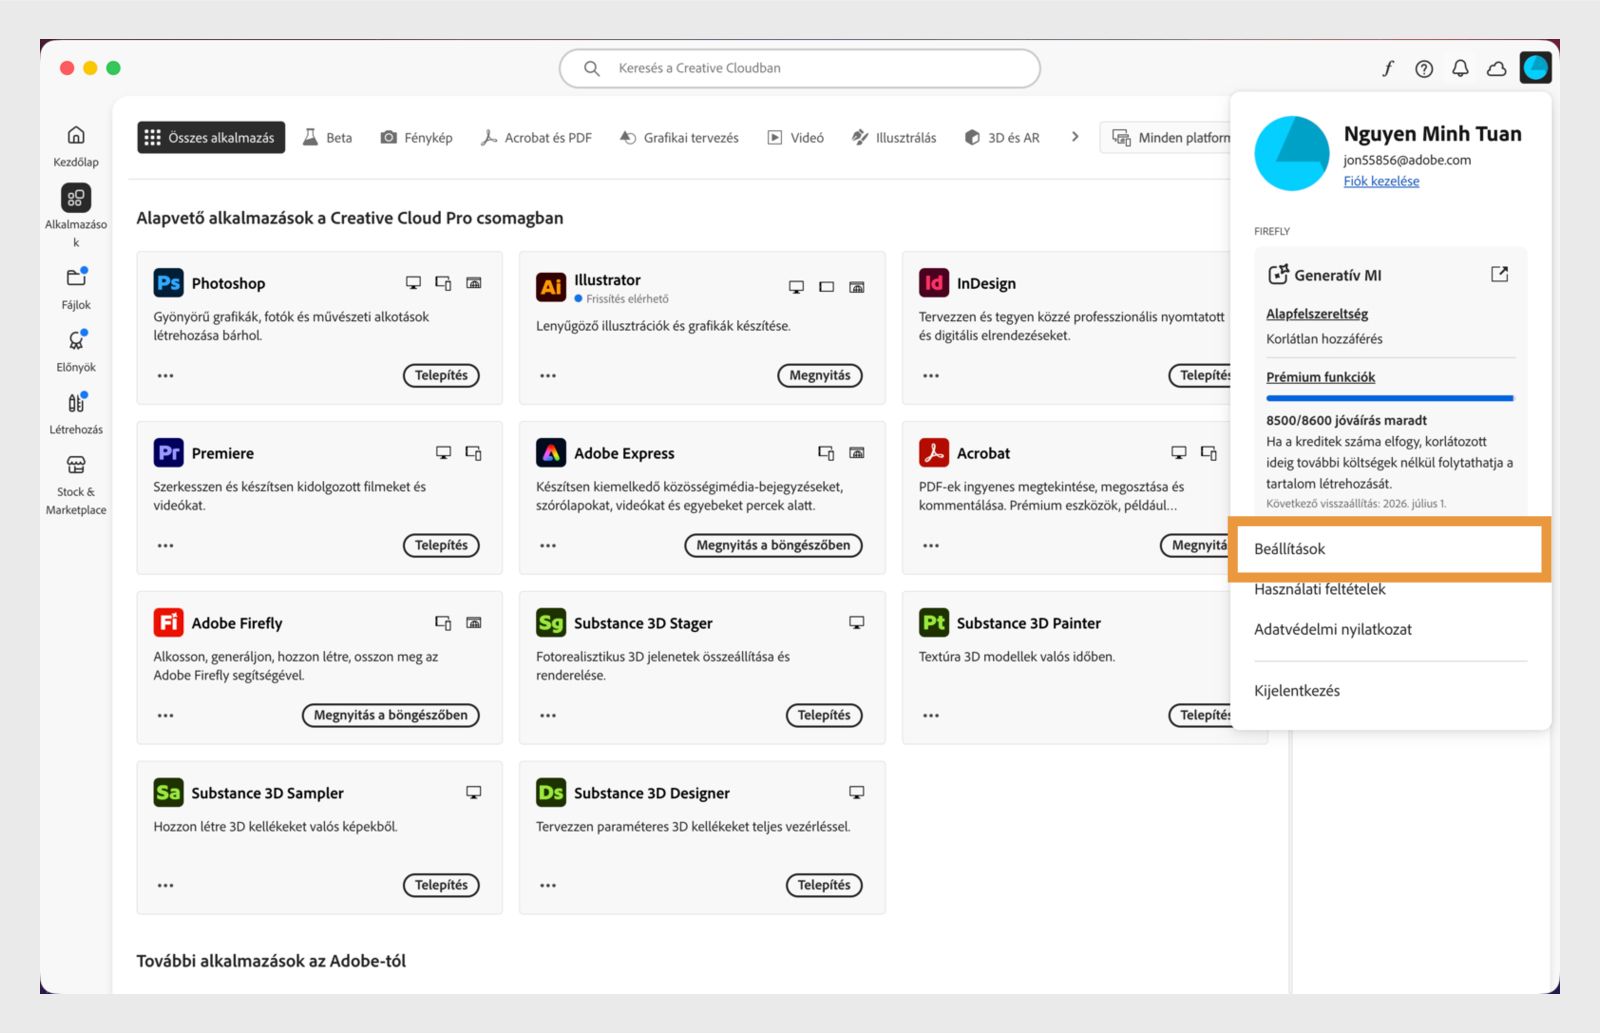The width and height of the screenshot is (1600, 1034).
Task: Click Megnyitás a böngészőben for Adobe Express
Action: 773,545
